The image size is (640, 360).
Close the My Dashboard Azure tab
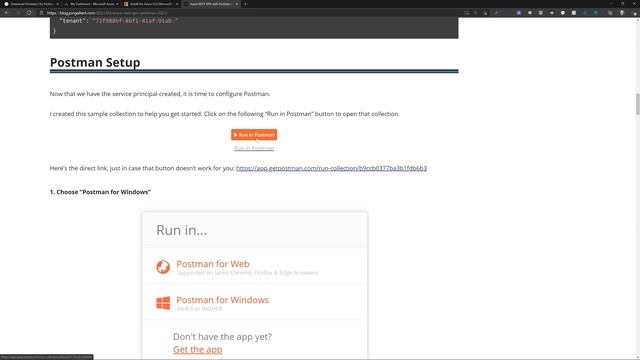118,4
